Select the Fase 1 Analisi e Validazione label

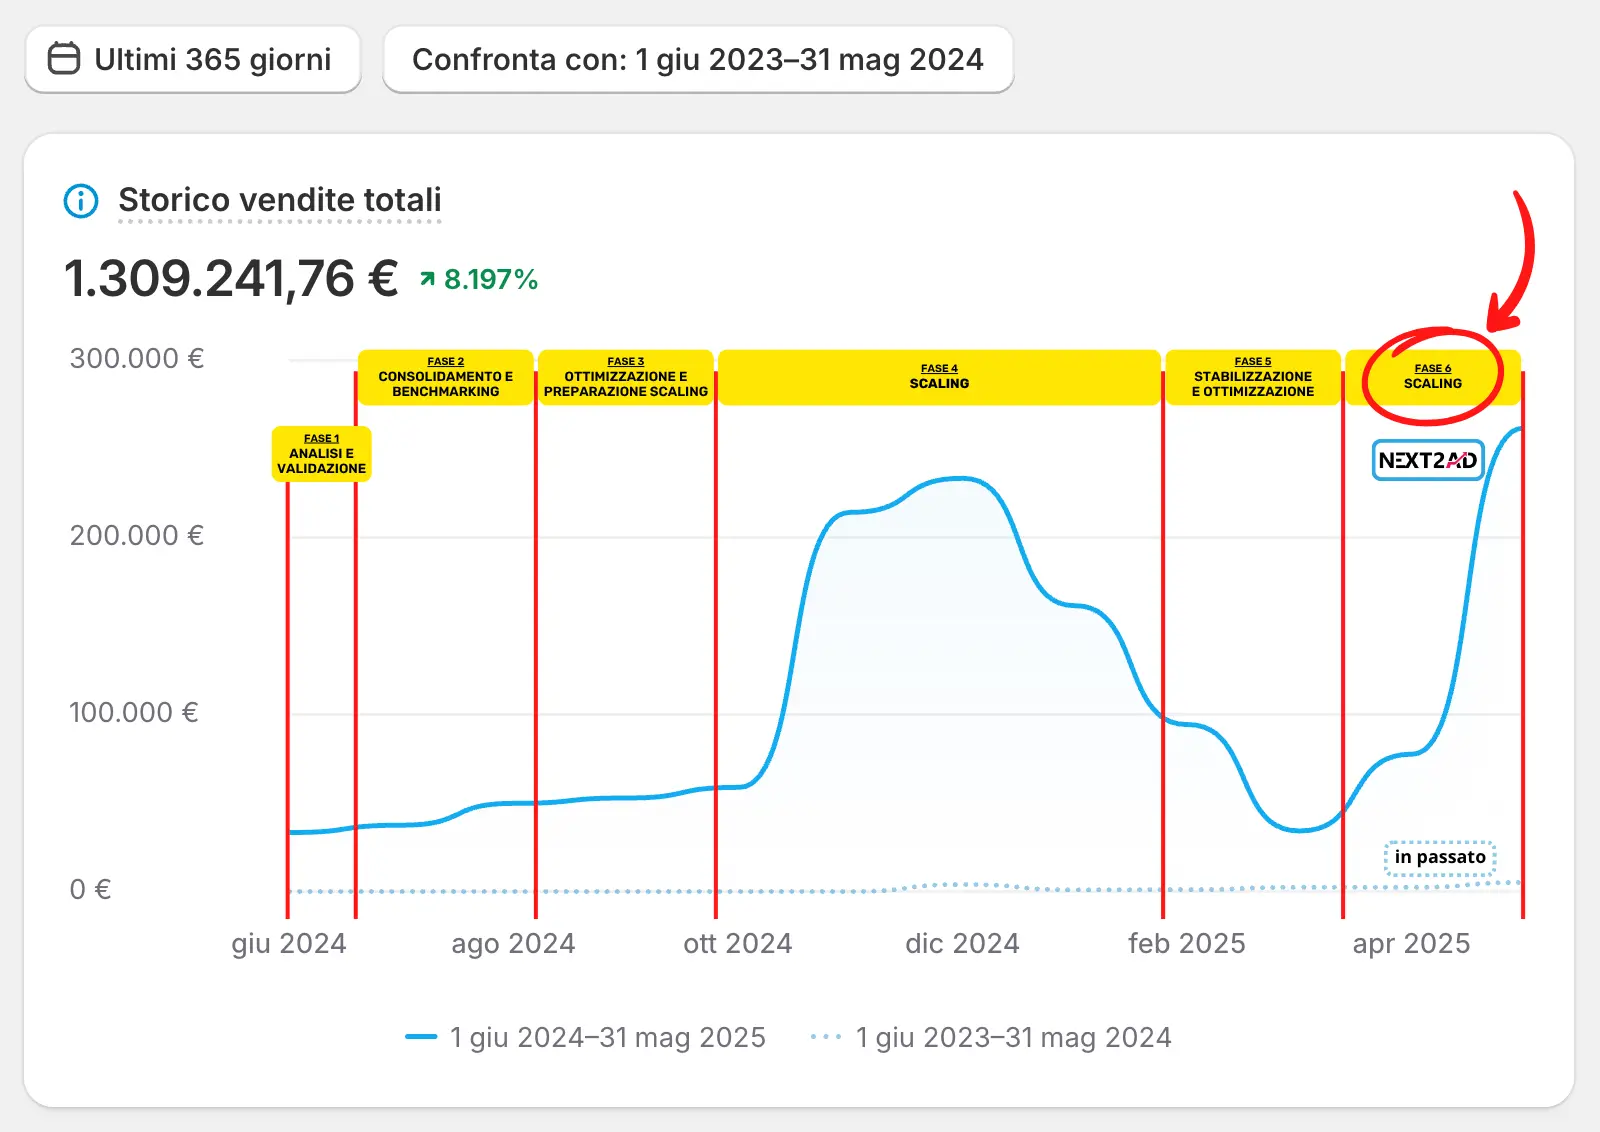[321, 454]
